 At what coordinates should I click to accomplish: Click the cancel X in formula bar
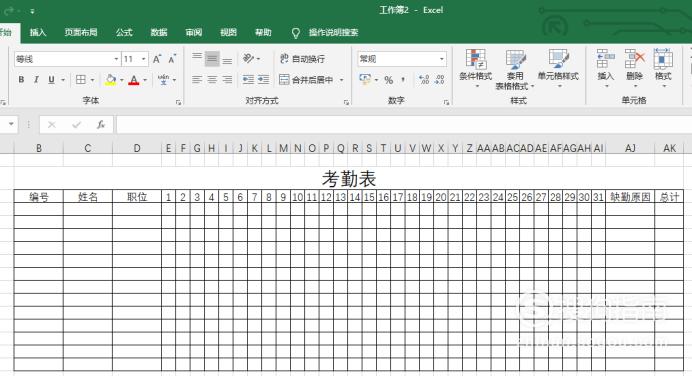[x=52, y=125]
